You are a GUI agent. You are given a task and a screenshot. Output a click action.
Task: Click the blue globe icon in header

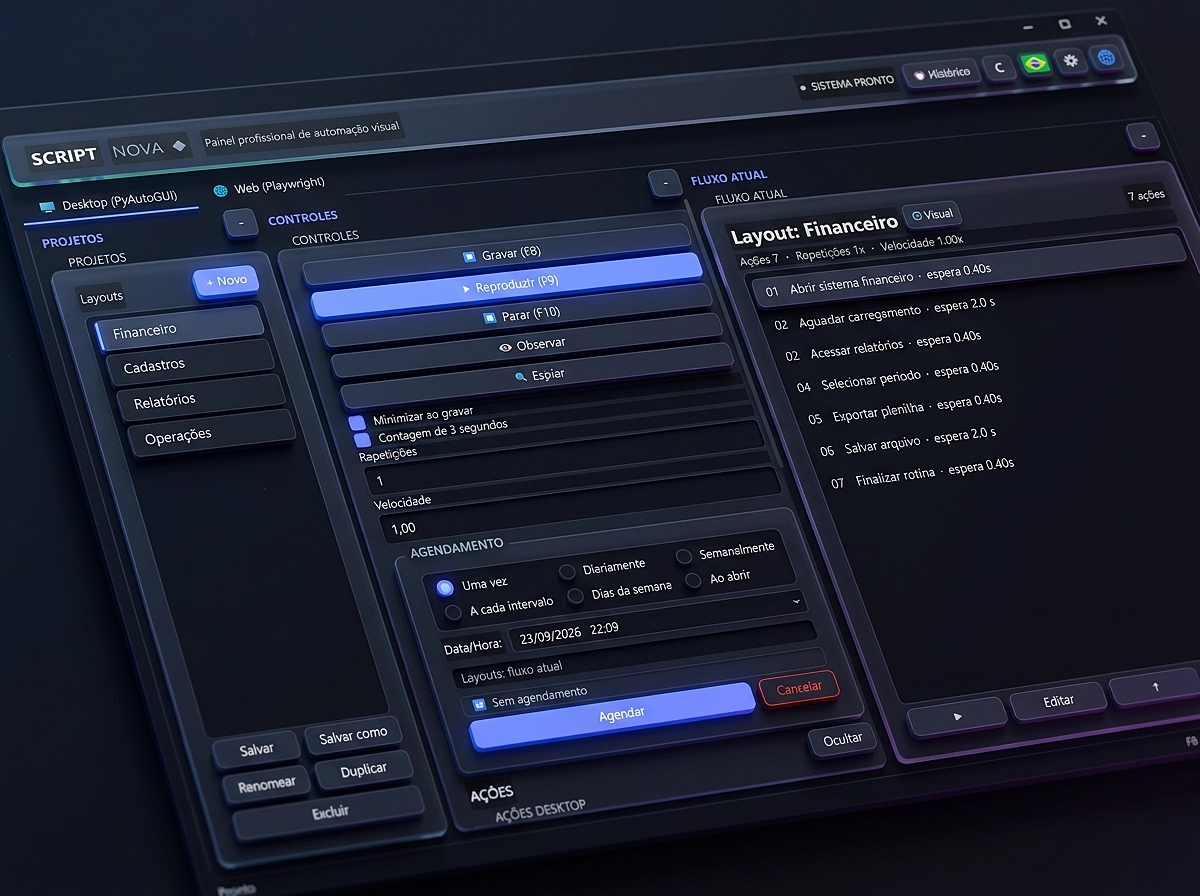(x=1106, y=58)
